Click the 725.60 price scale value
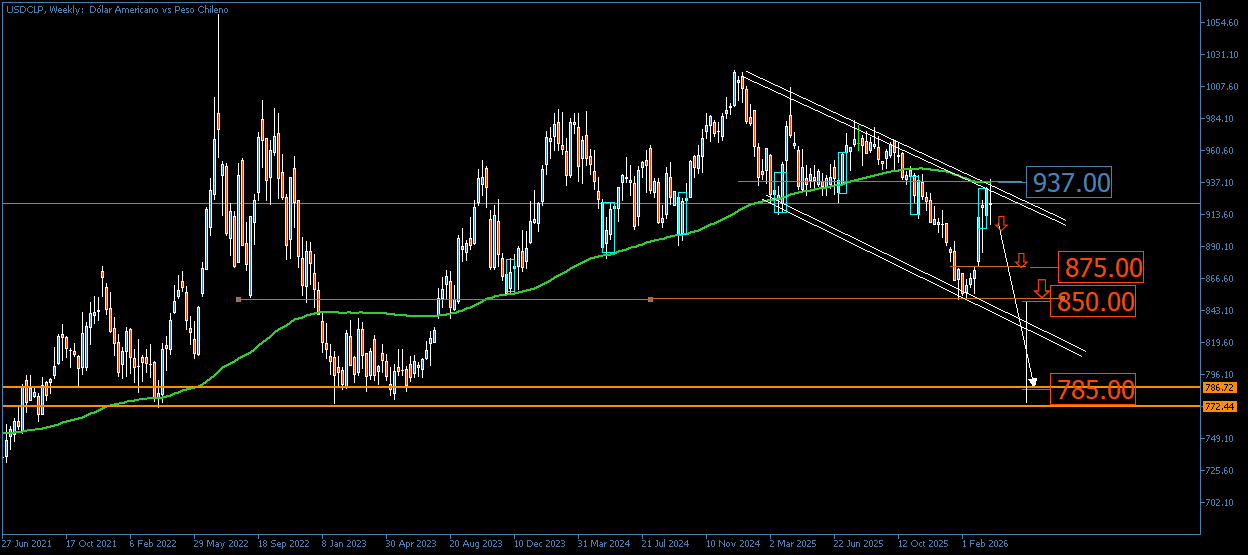This screenshot has height=555, width=1248. click(1222, 470)
